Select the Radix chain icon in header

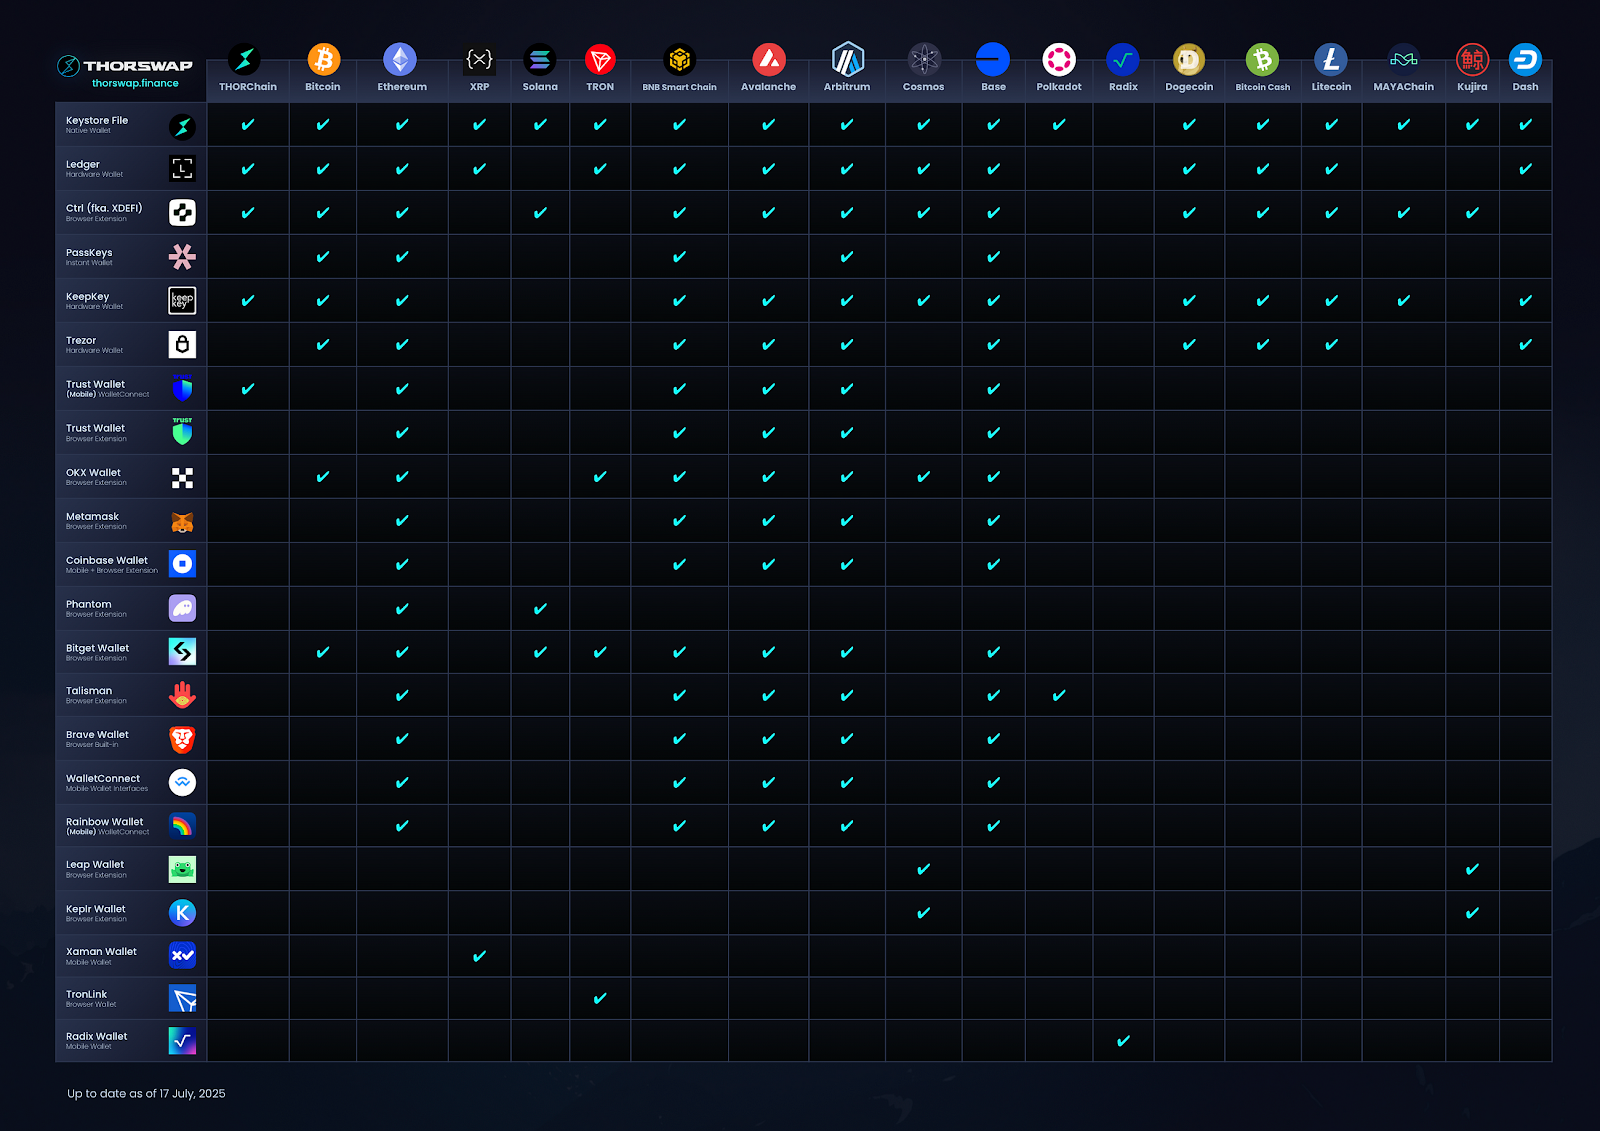[1123, 60]
